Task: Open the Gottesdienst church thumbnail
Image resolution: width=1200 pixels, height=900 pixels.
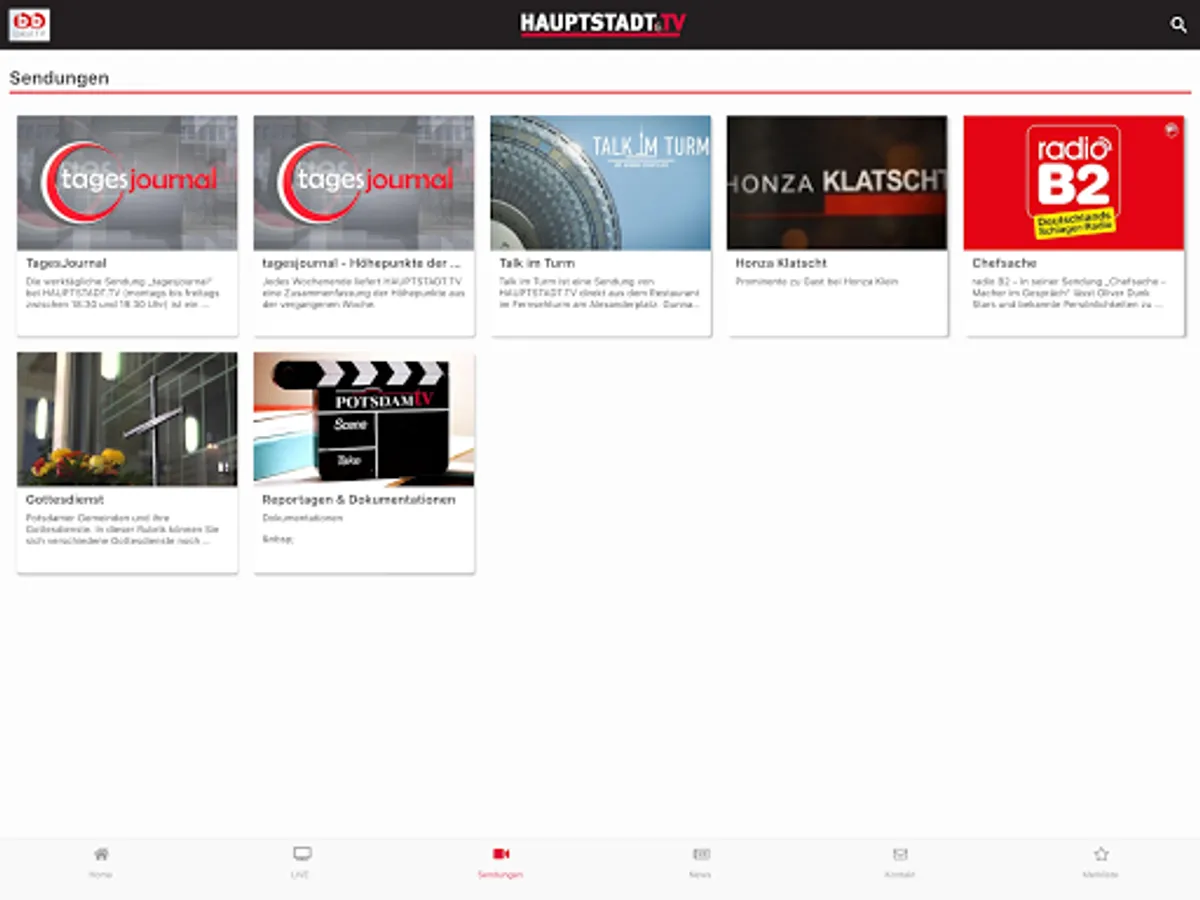Action: [x=127, y=419]
